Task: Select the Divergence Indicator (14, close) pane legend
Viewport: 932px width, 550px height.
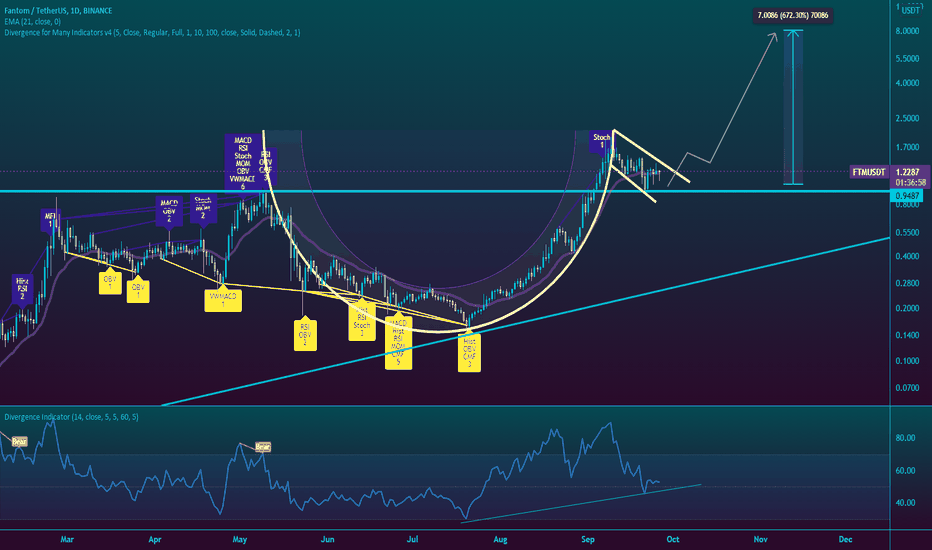Action: click(x=71, y=417)
